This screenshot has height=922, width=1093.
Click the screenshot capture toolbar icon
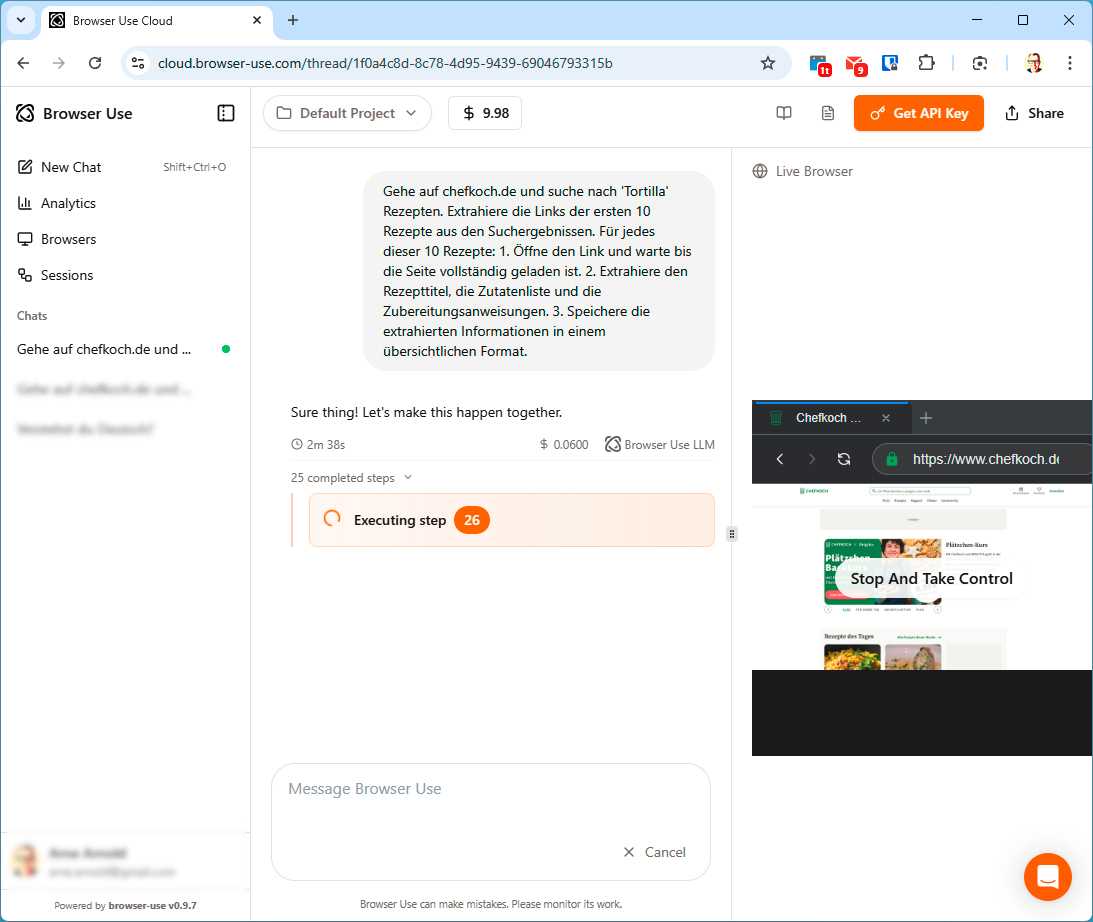pyautogui.click(x=979, y=63)
